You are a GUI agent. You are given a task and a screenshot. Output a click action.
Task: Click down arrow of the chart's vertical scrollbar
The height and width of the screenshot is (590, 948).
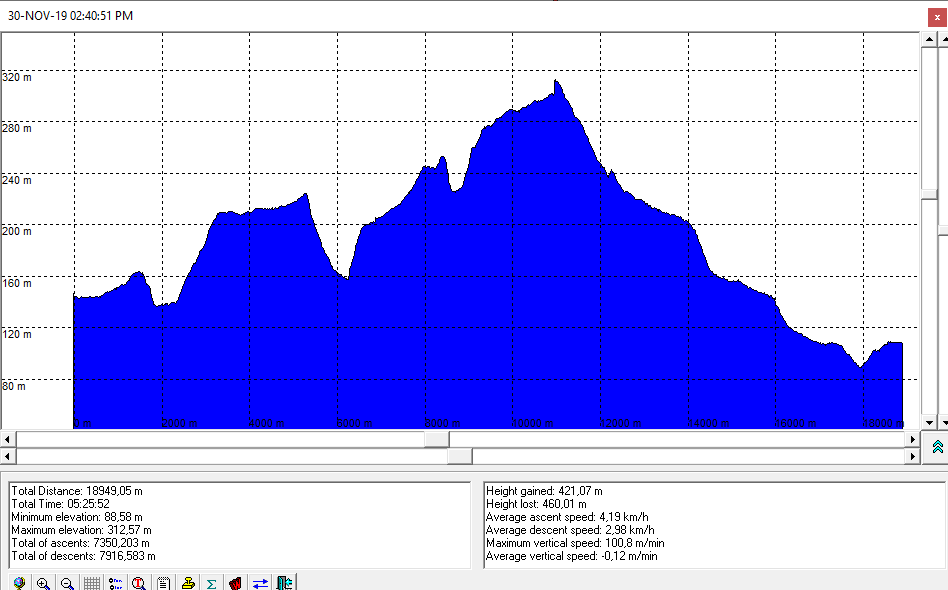[930, 422]
